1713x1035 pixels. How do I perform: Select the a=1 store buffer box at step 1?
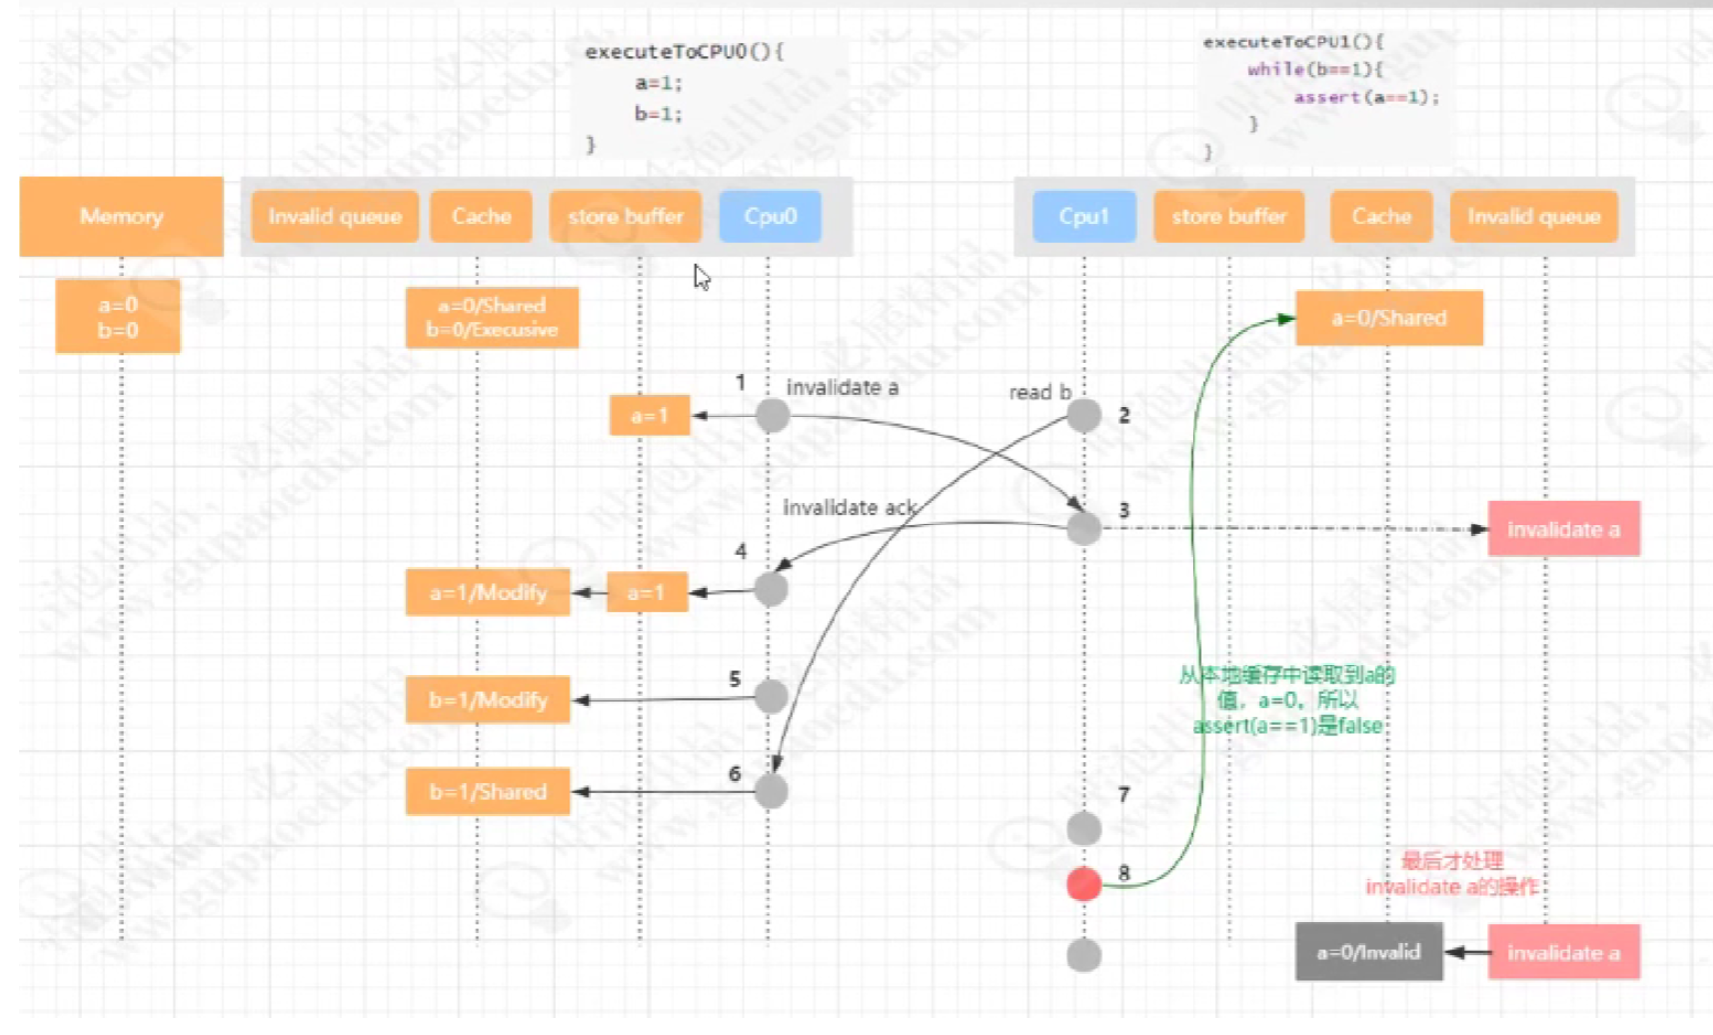click(x=650, y=415)
